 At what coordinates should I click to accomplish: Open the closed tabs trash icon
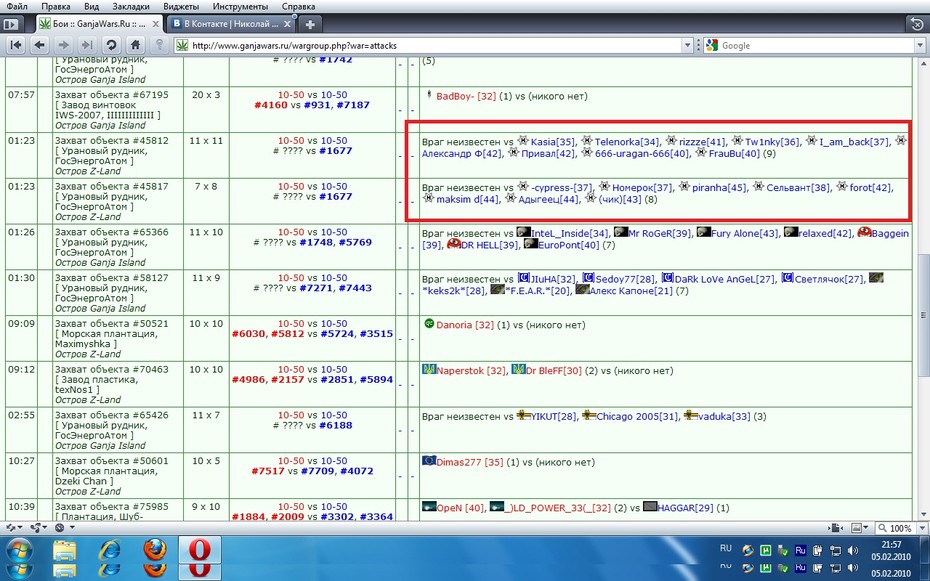[x=916, y=24]
